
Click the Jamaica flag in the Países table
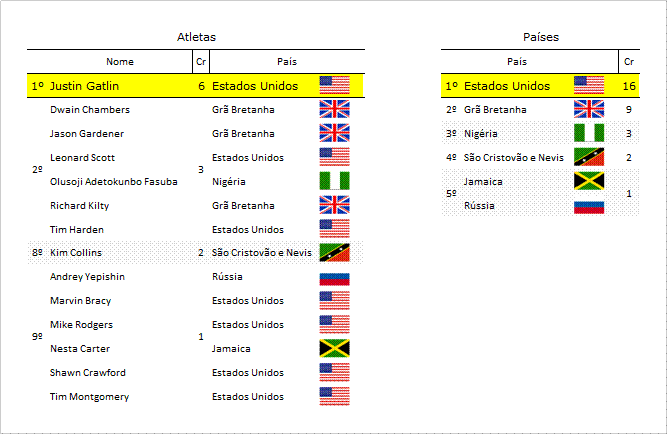[589, 181]
